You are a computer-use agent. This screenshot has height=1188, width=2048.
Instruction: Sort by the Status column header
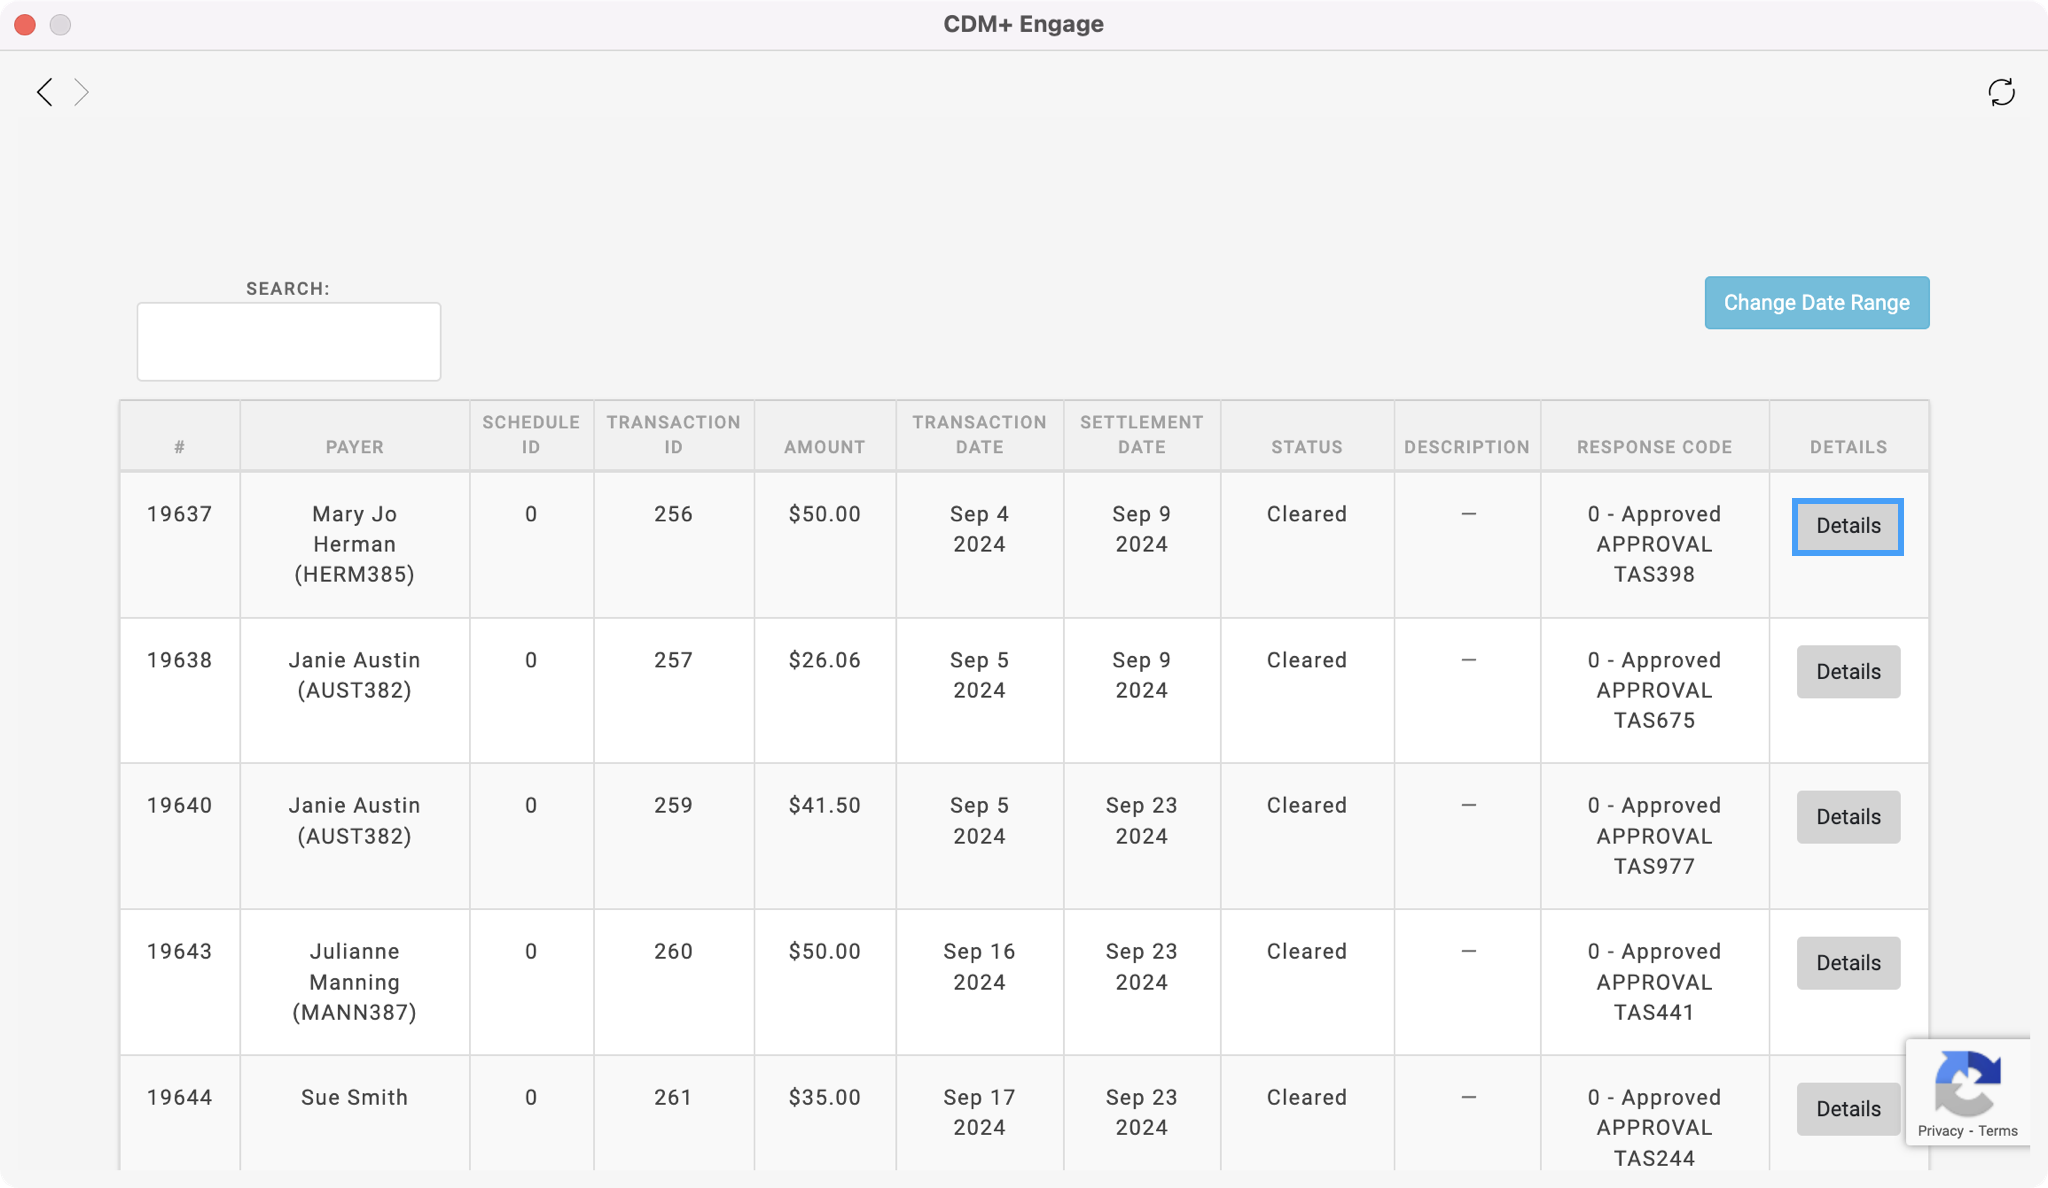[1306, 447]
